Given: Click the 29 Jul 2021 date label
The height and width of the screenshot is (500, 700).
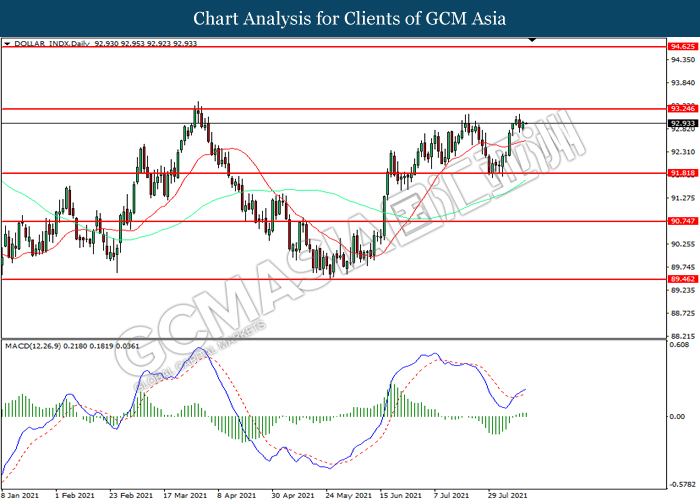Looking at the screenshot, I should coord(509,494).
